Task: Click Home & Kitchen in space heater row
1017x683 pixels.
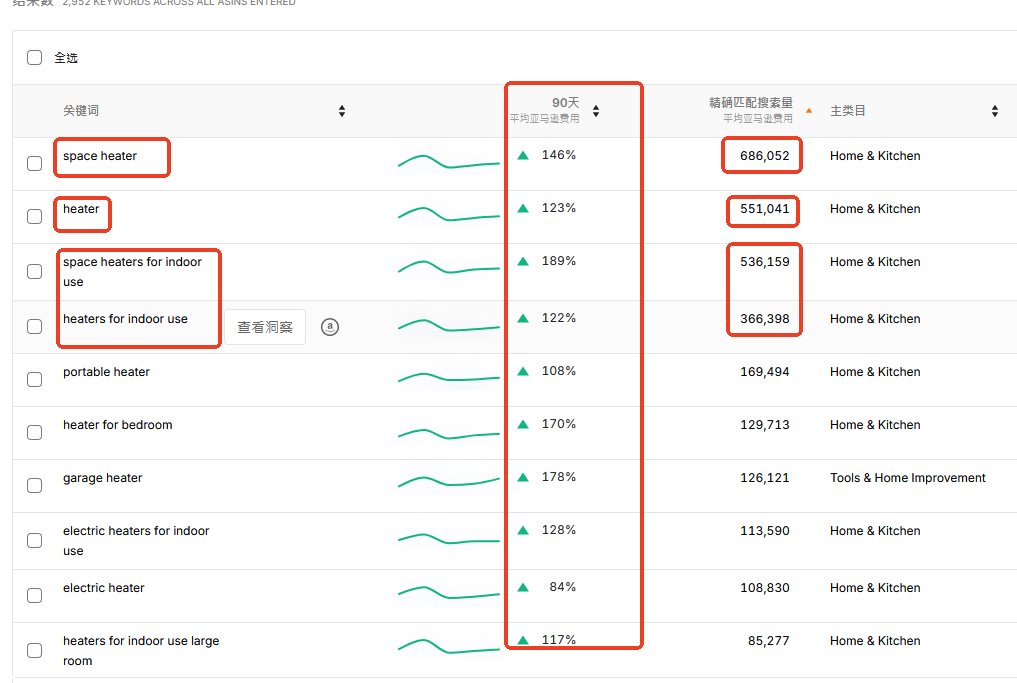Action: 875,156
